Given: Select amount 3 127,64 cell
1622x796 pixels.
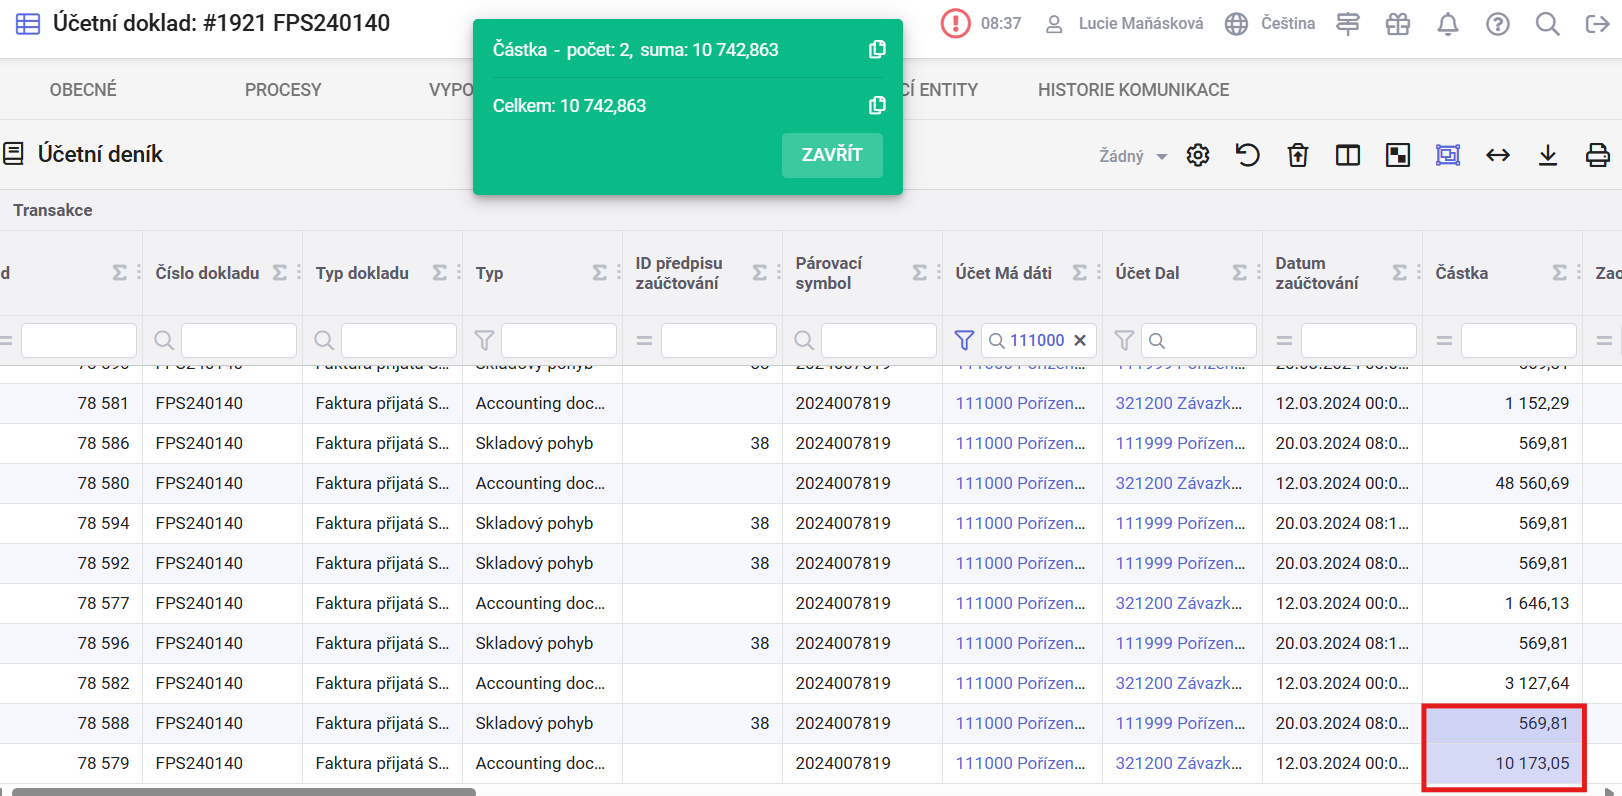Looking at the screenshot, I should click(x=1502, y=683).
